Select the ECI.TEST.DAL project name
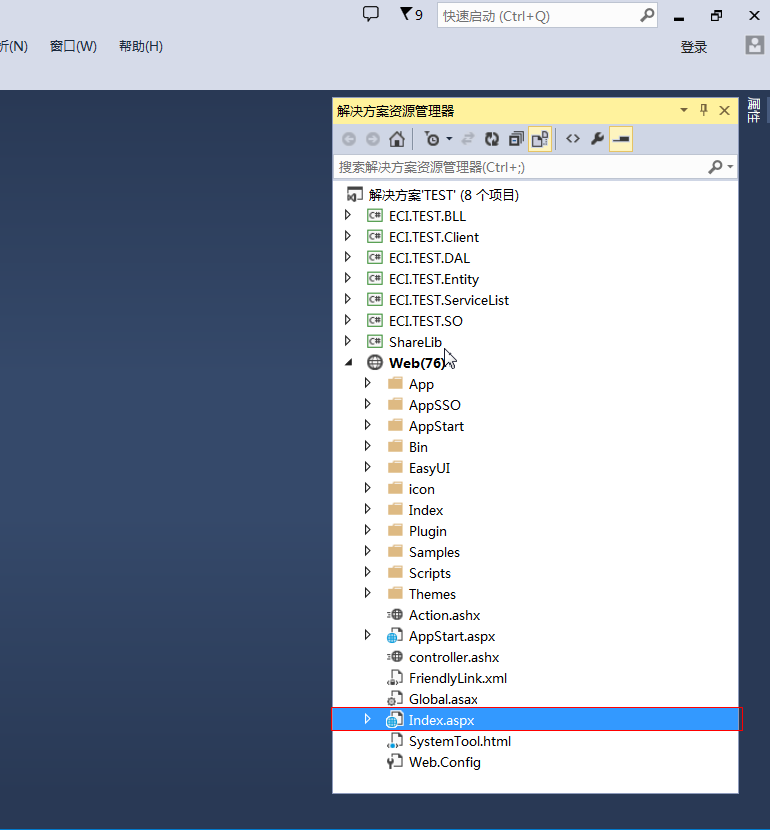This screenshot has width=770, height=830. [x=429, y=258]
